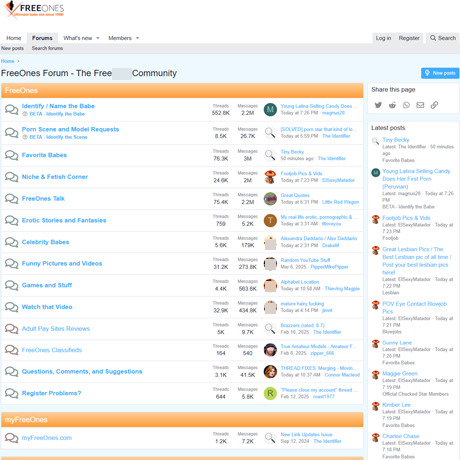The image size is (460, 460).
Task: Click the myFreeOnes category header
Action: pos(182,420)
